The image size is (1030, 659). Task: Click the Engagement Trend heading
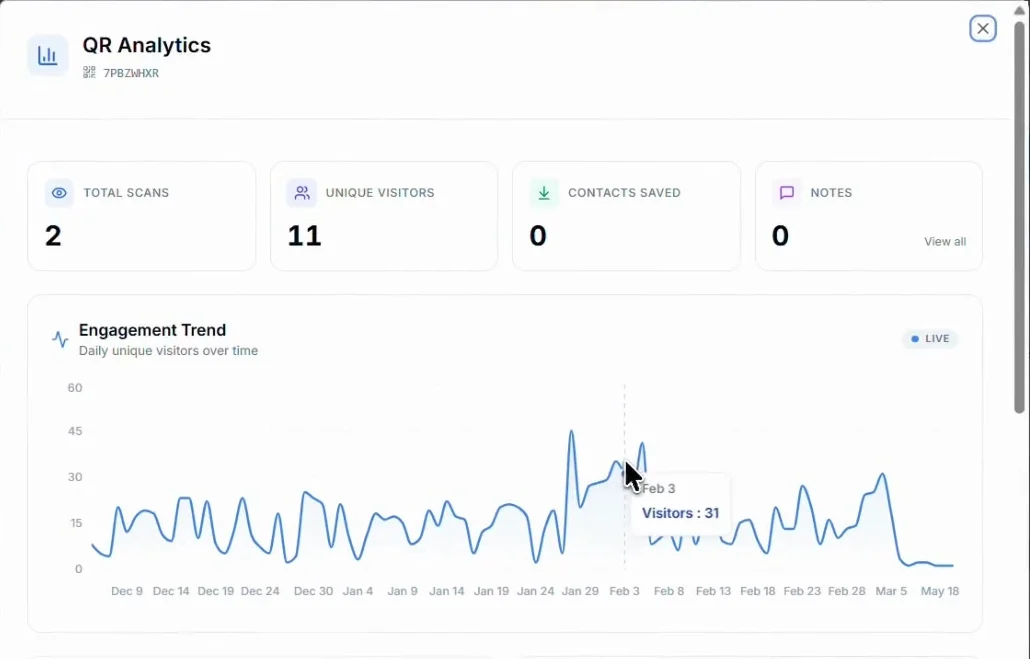[x=152, y=330]
